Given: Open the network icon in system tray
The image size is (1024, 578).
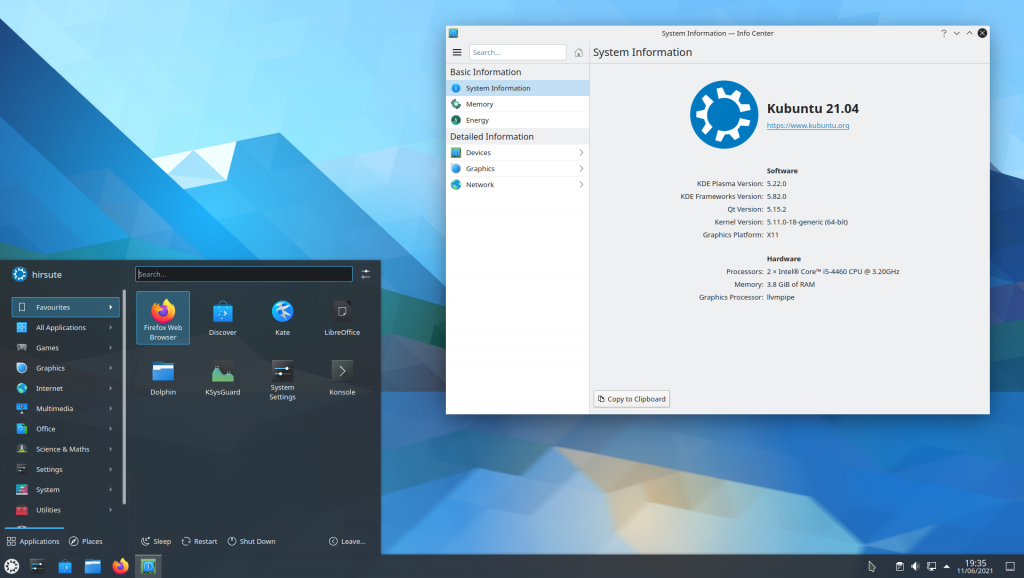Looking at the screenshot, I should click(x=931, y=566).
